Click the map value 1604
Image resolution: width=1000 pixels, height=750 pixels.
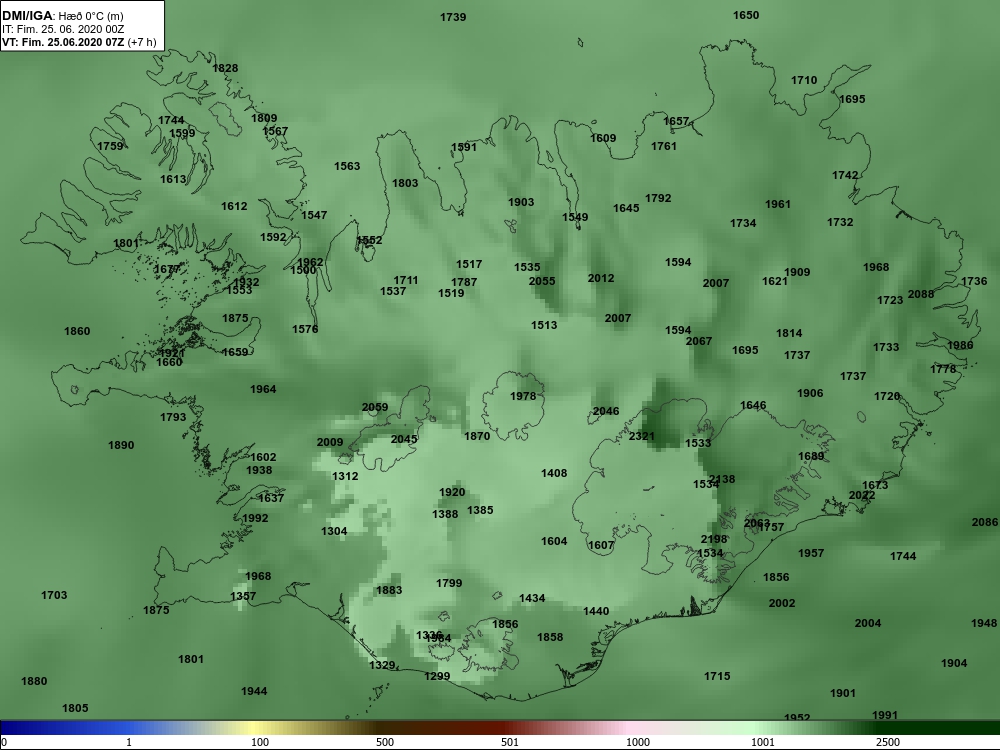coord(554,541)
